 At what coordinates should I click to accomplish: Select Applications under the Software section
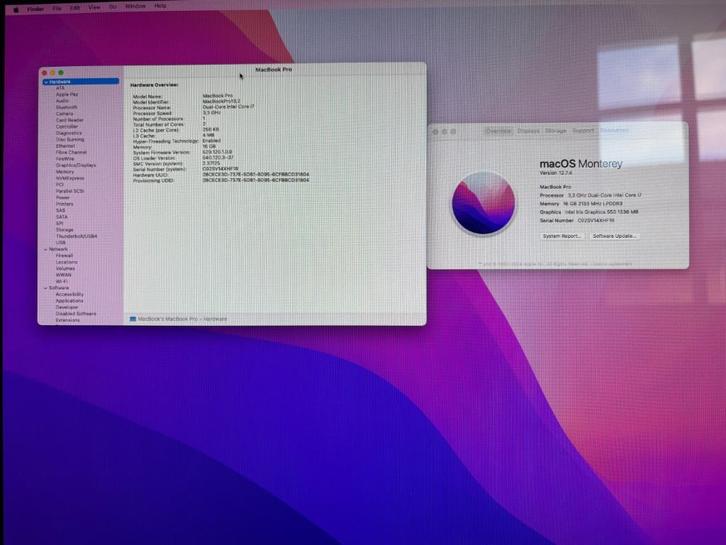(x=70, y=301)
